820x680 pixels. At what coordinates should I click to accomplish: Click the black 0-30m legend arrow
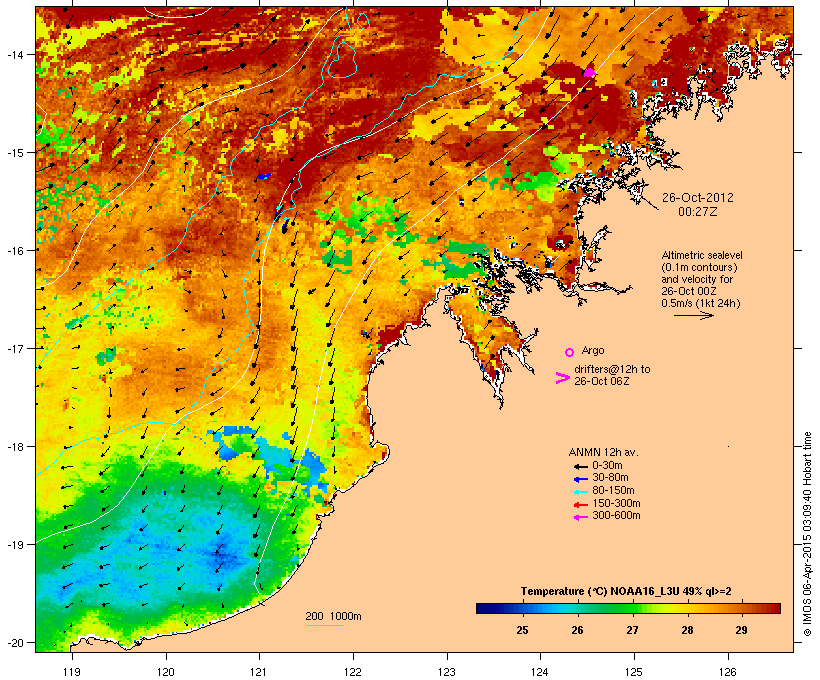[580, 466]
